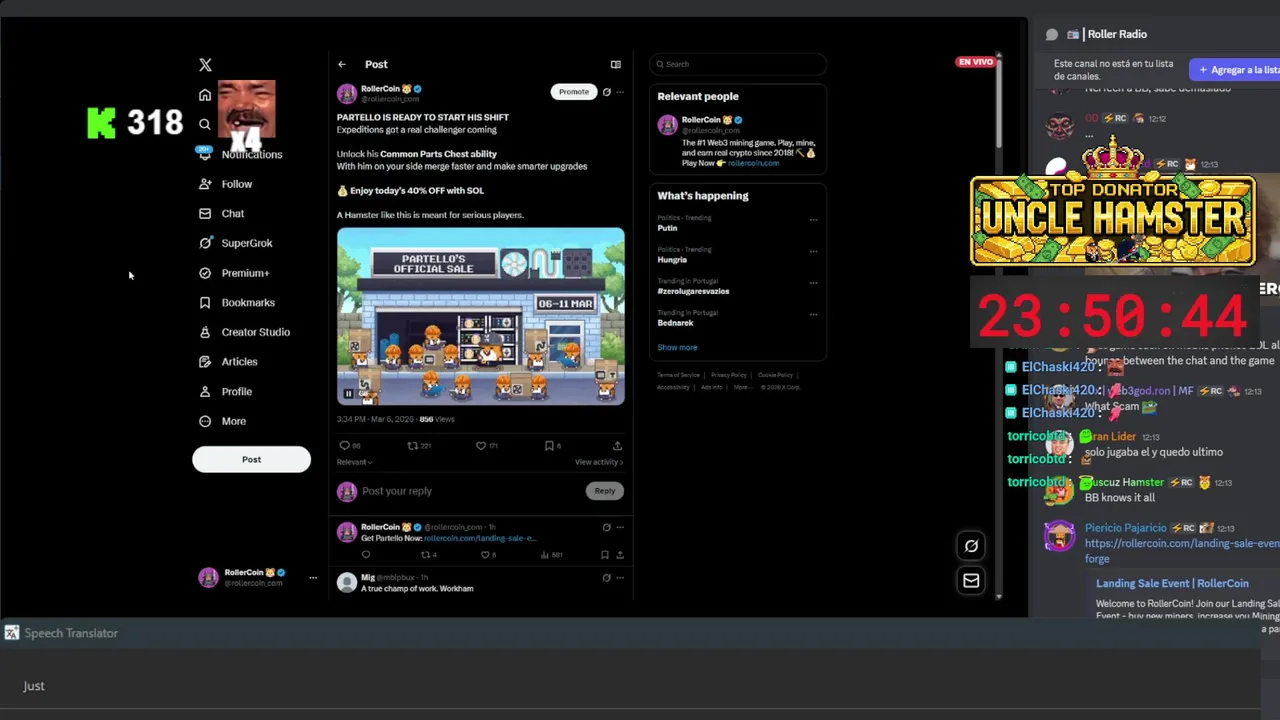Image resolution: width=1280 pixels, height=720 pixels.
Task: Click RollerCoin avatar on main post
Action: point(347,94)
